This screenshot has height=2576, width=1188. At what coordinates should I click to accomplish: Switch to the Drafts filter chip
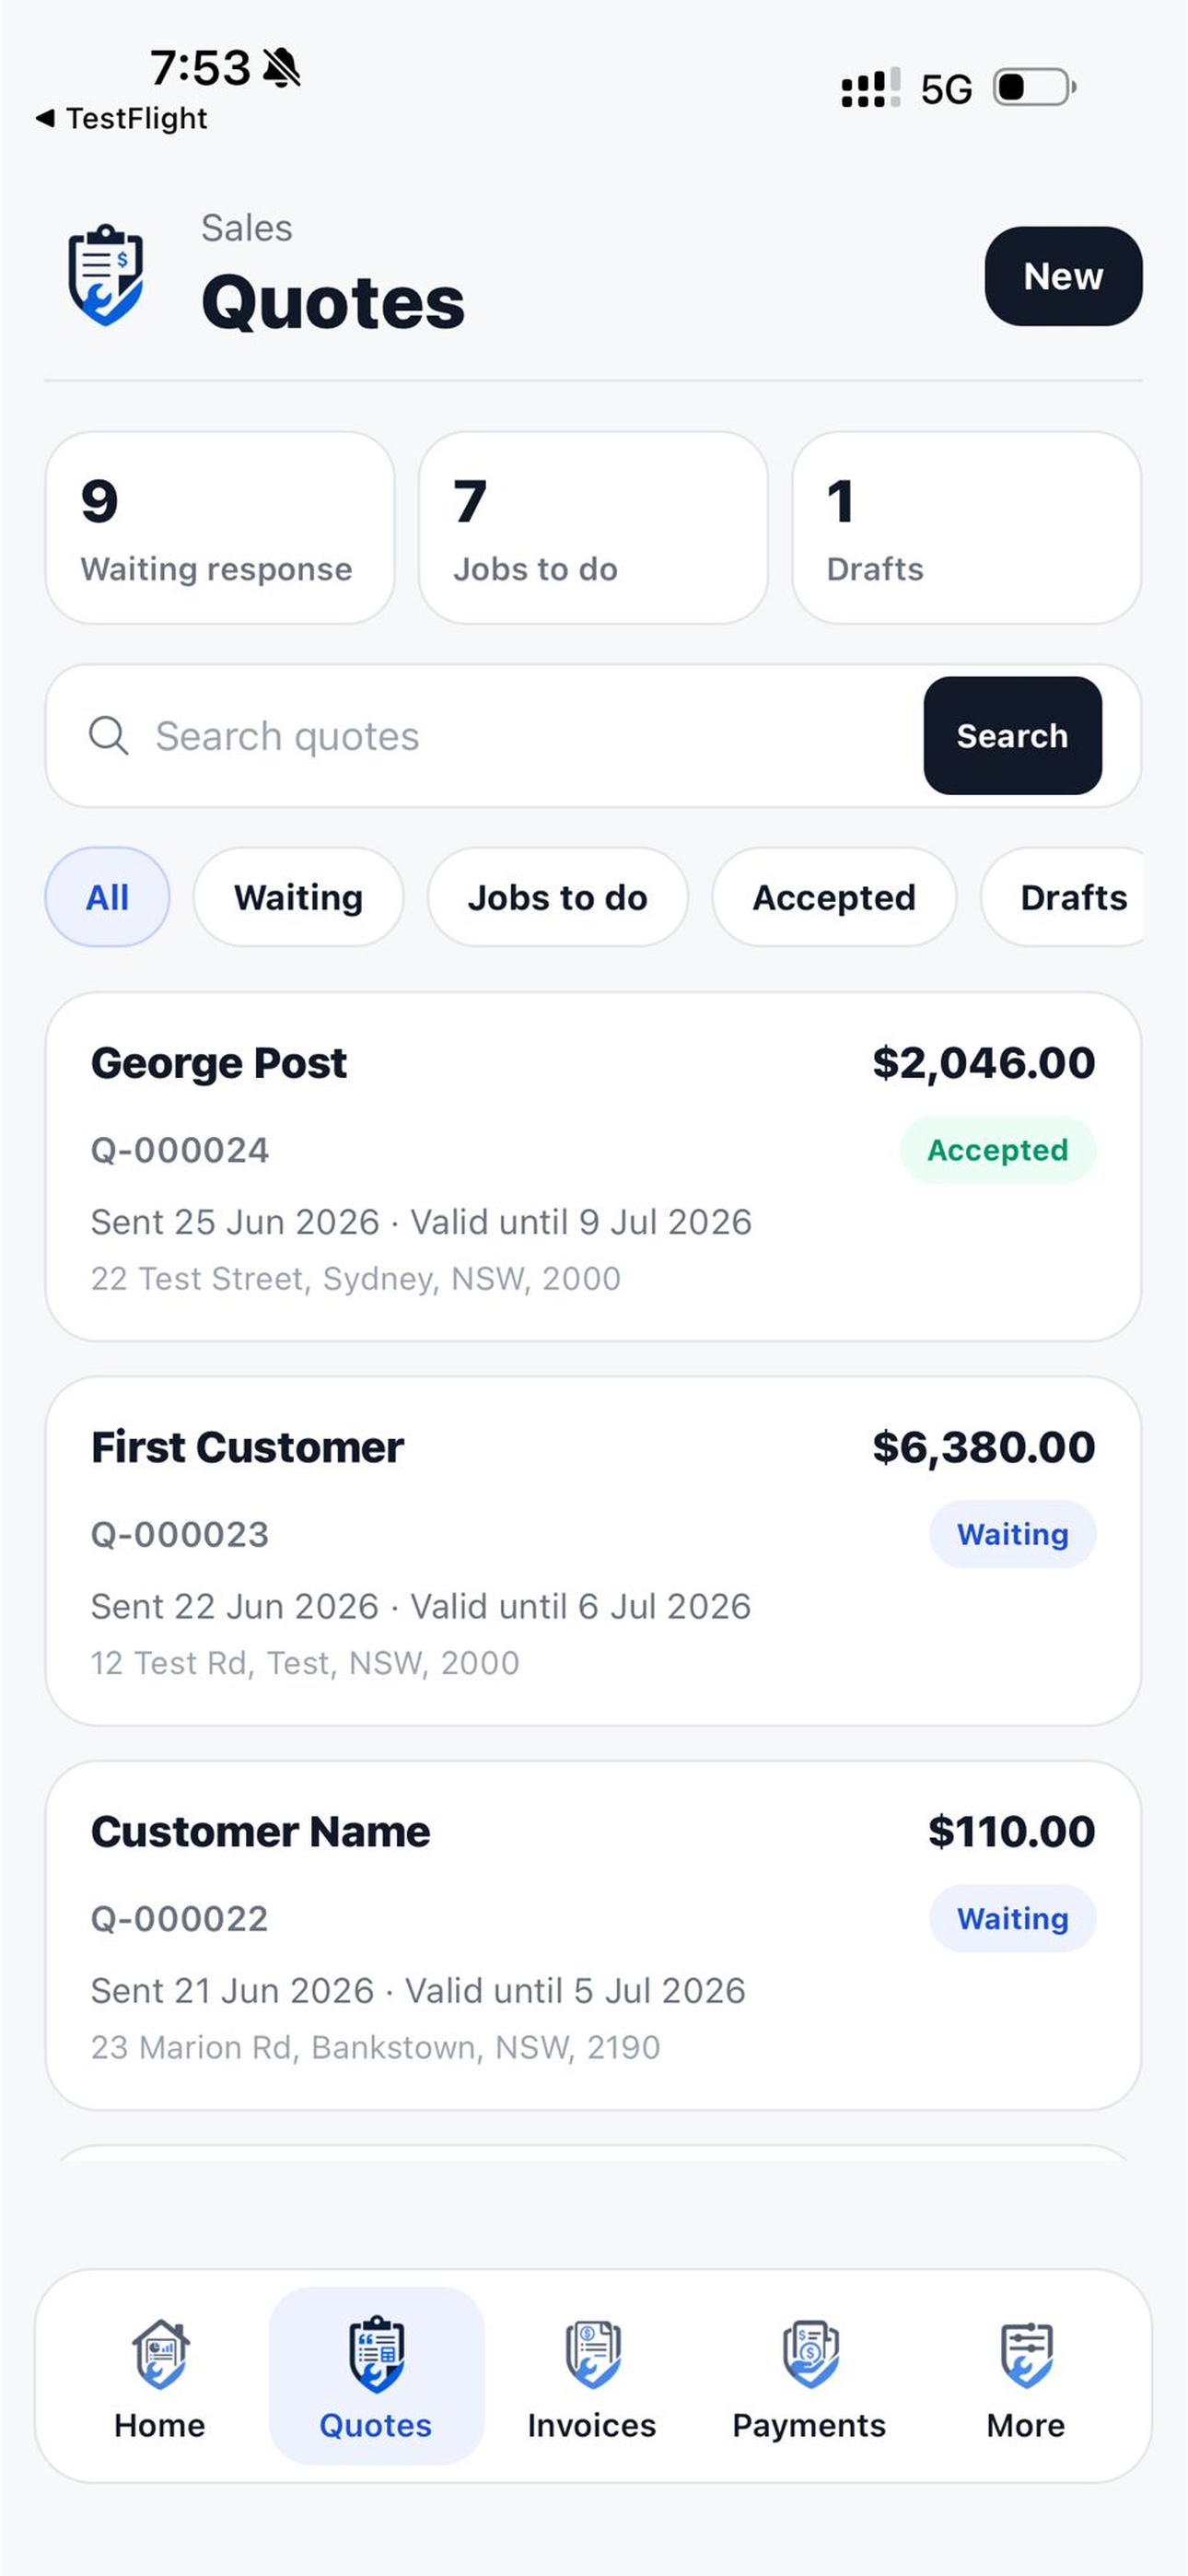tap(1063, 897)
